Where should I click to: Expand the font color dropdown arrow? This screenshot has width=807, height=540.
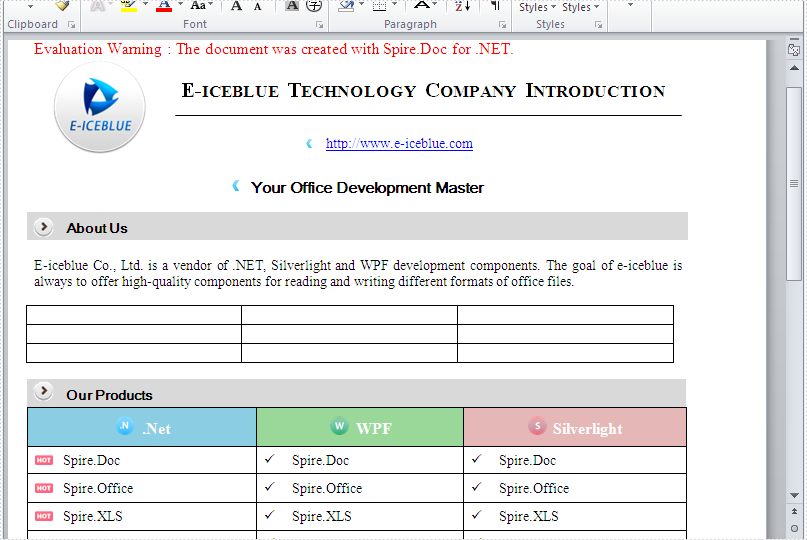click(181, 5)
